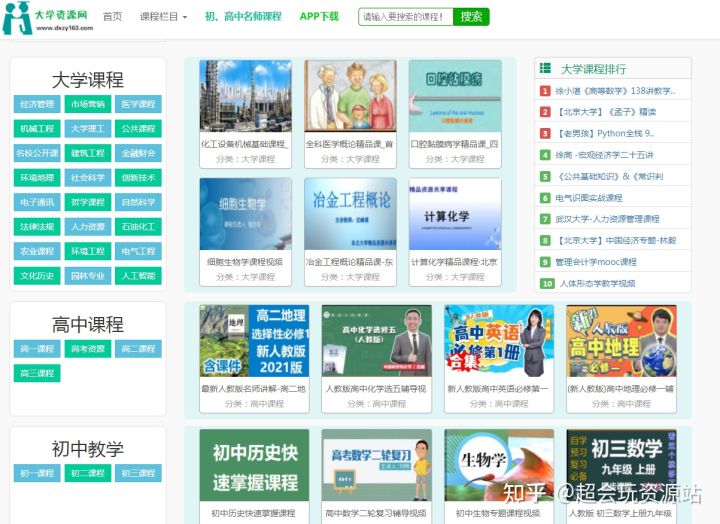Open the 环境地理 category

tap(37, 178)
